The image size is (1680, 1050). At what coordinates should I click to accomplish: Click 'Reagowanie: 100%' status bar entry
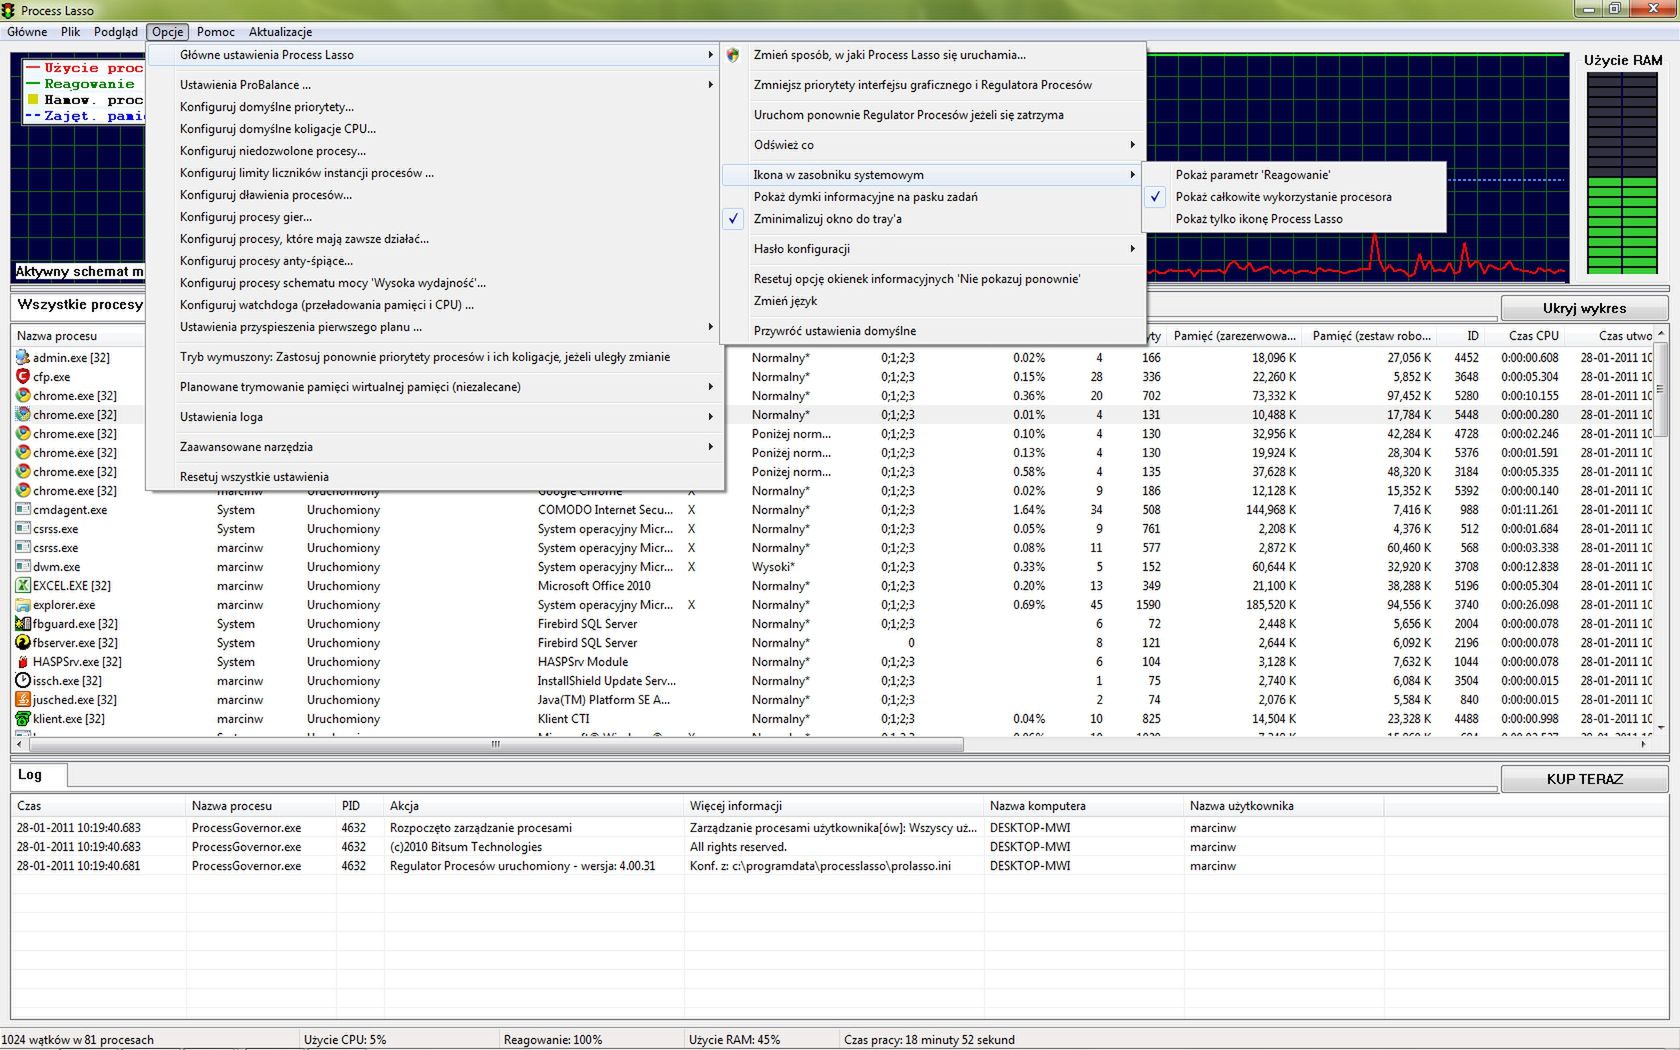553,1040
